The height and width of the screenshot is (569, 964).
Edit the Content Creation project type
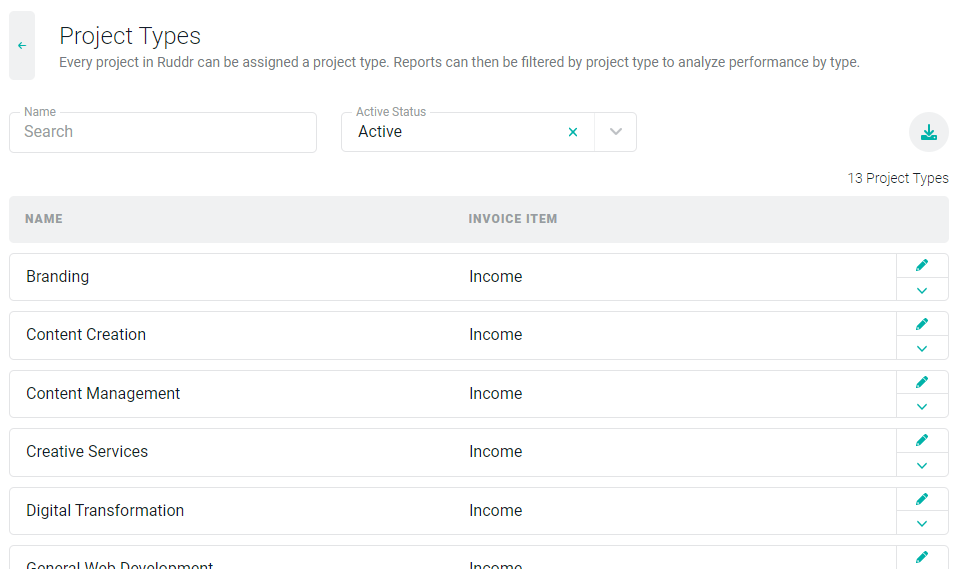point(922,324)
